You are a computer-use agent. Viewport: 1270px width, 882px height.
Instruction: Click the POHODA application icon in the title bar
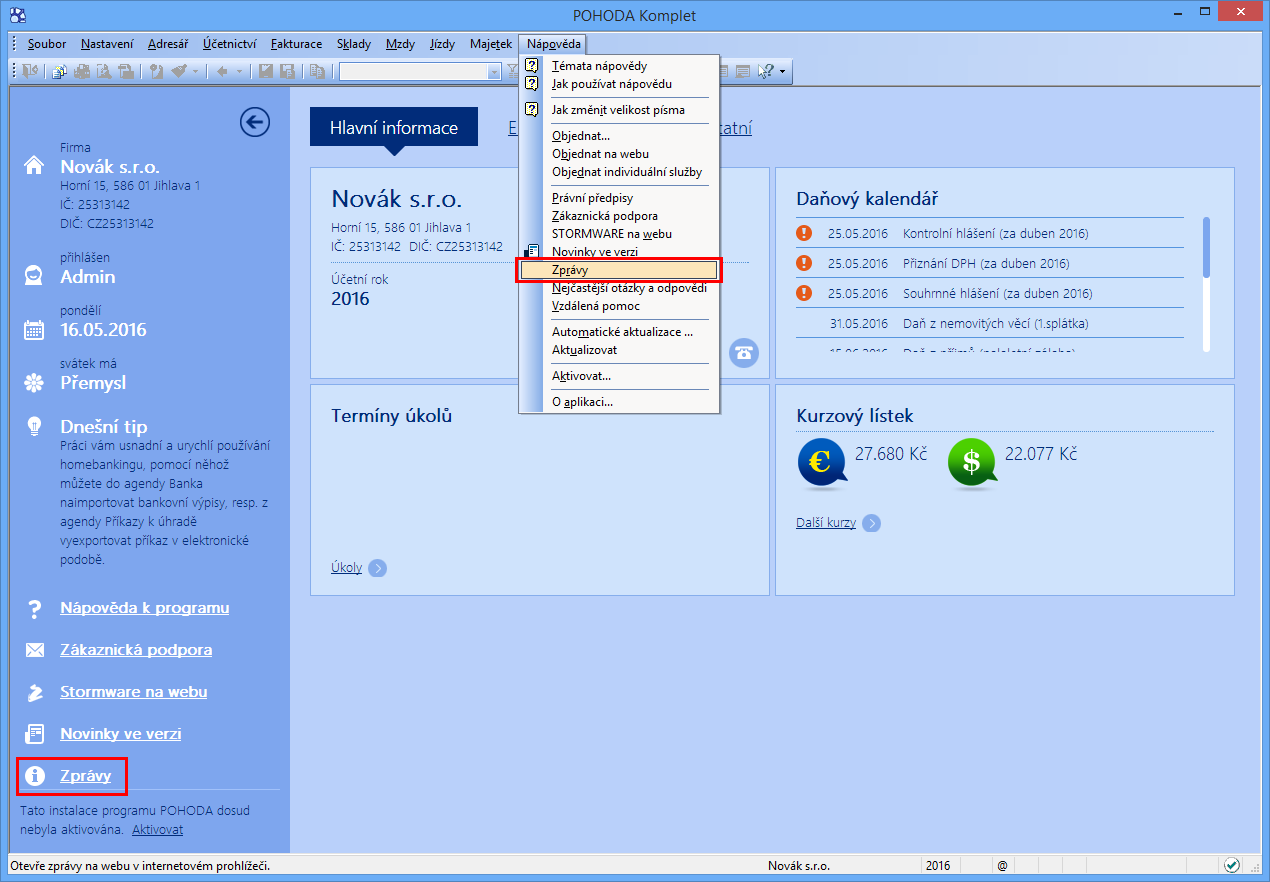pos(17,15)
